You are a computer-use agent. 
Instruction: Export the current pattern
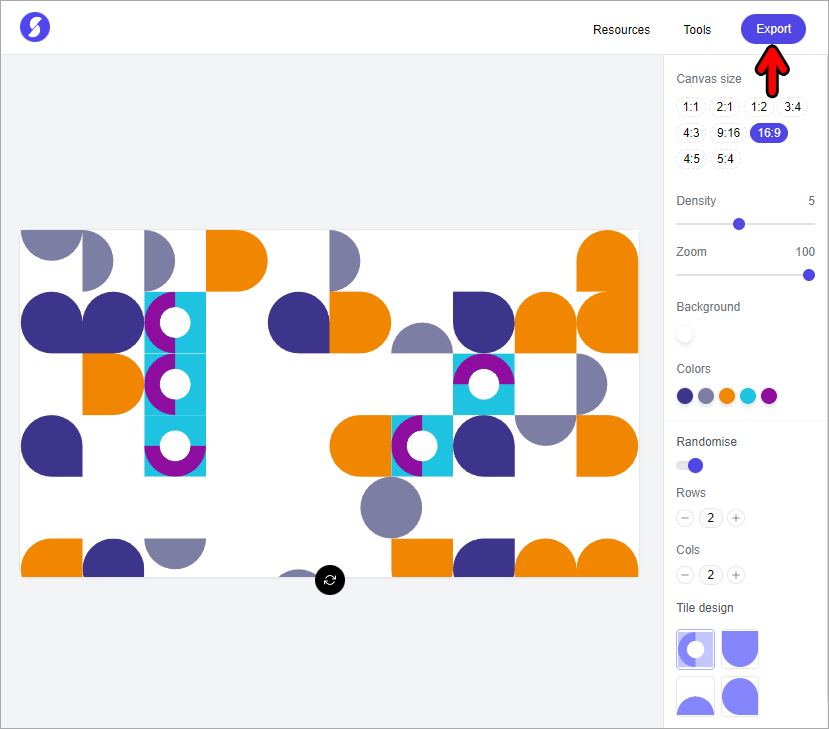click(773, 29)
